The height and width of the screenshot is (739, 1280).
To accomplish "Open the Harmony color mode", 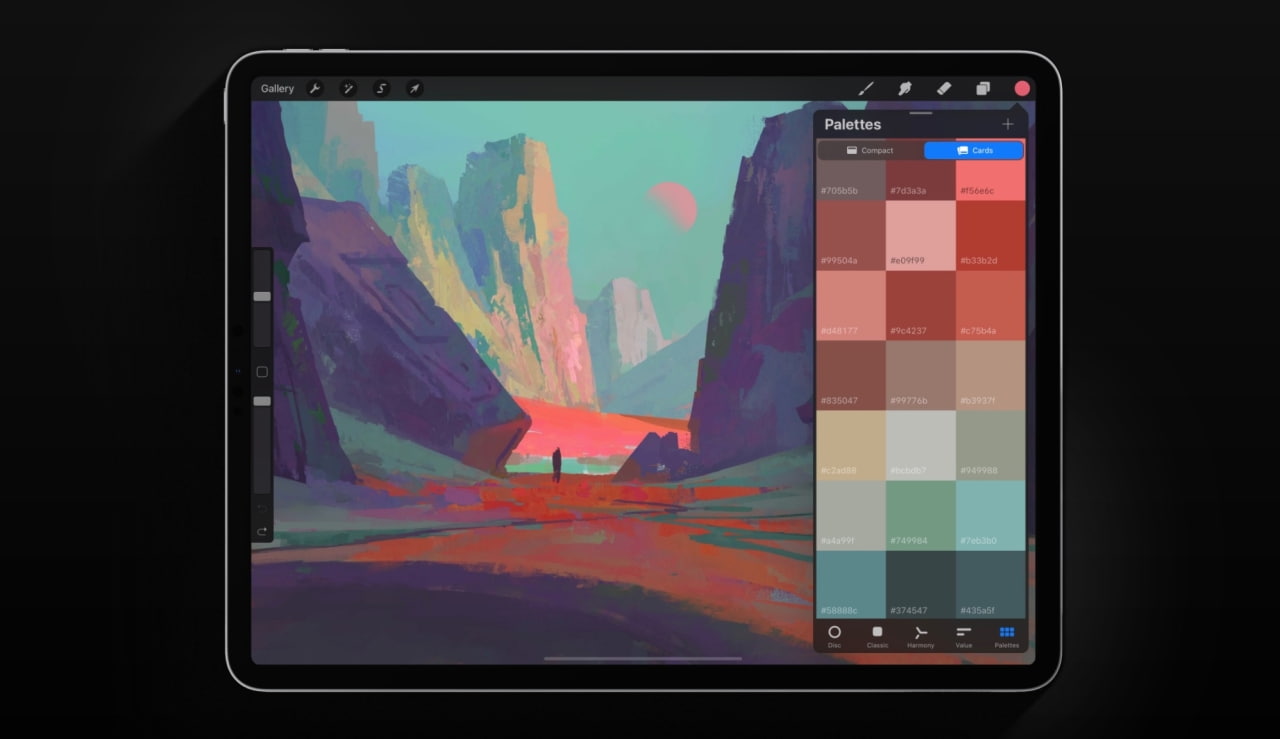I will 920,635.
